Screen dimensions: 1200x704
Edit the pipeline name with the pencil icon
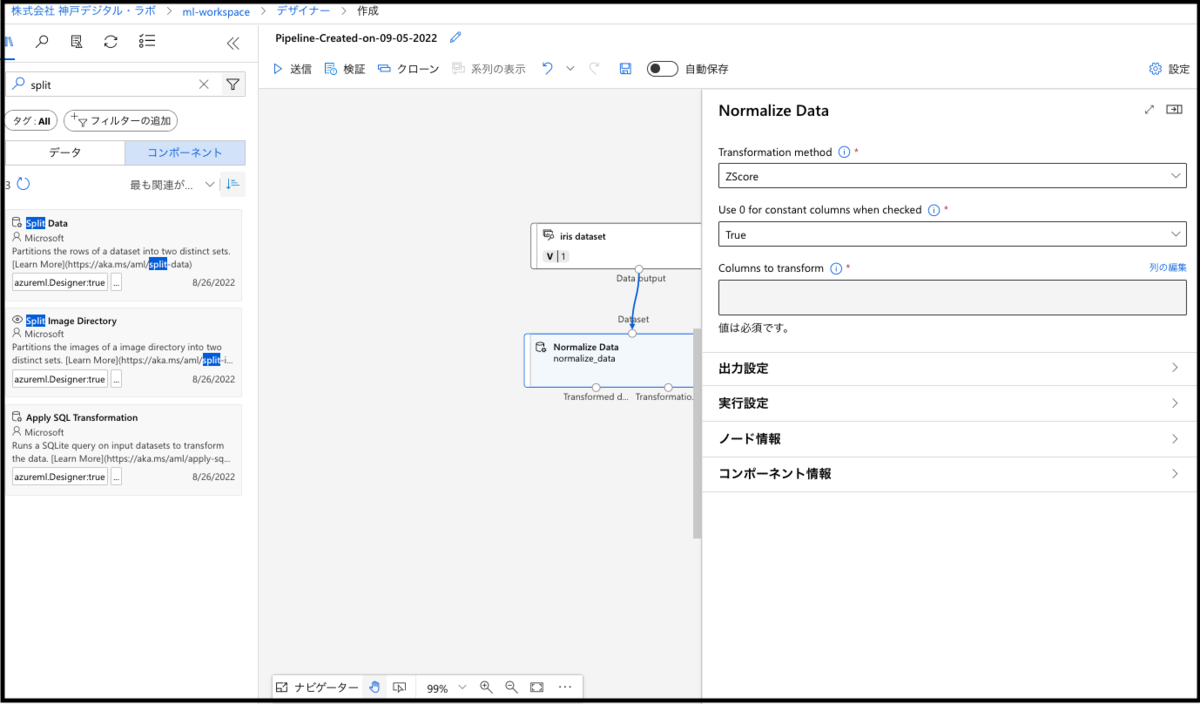tap(456, 37)
